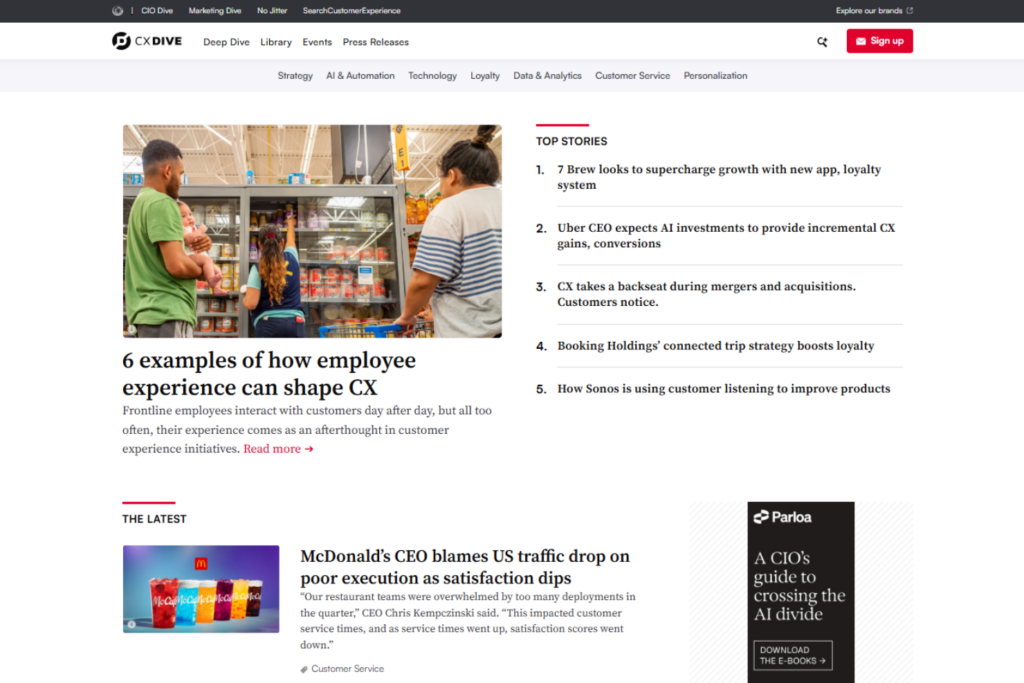Open the Library section

[276, 42]
